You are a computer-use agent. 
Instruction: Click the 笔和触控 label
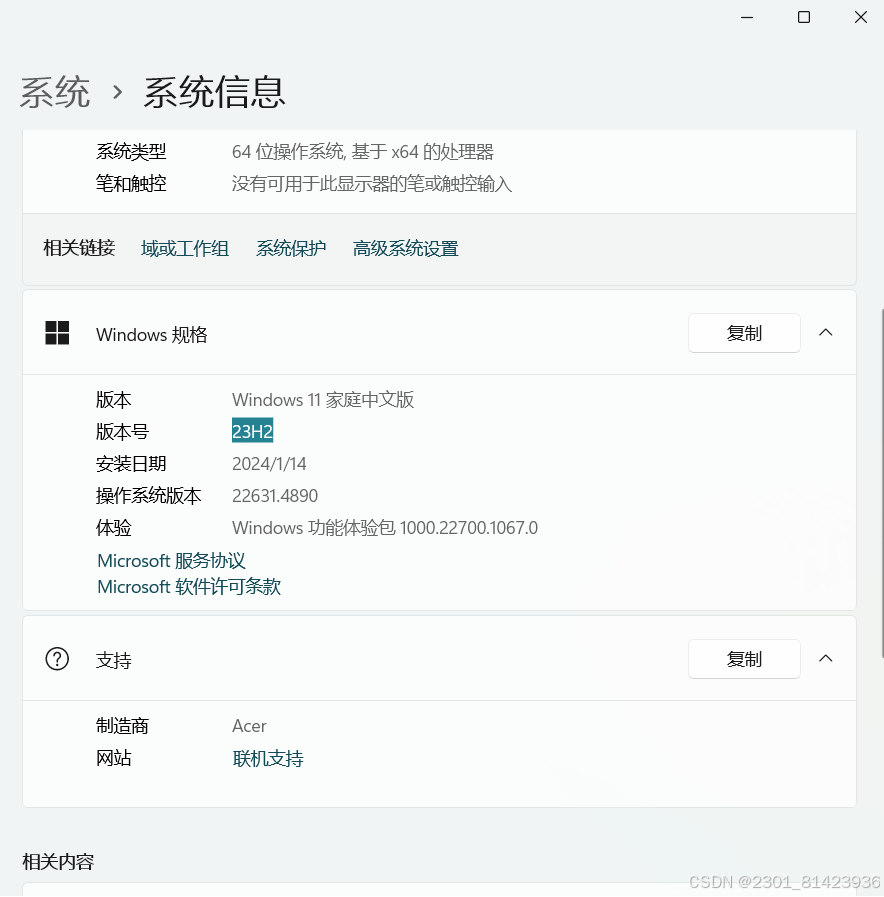coord(131,184)
